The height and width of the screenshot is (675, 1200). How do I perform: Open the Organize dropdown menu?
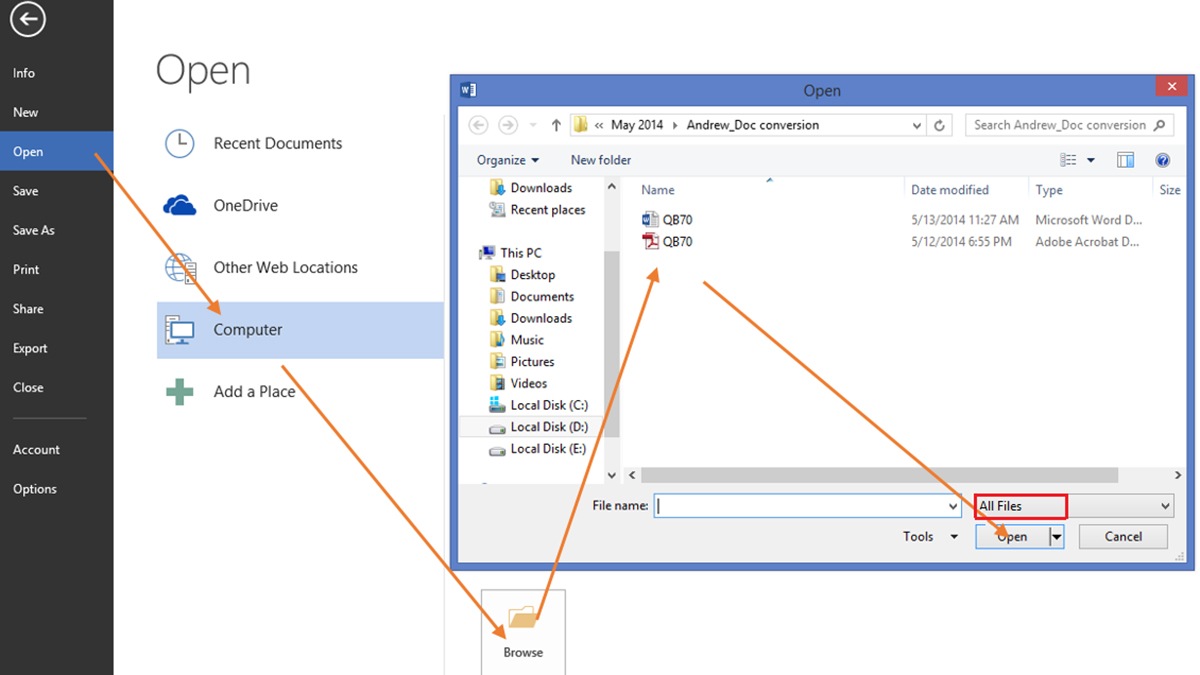click(x=506, y=159)
